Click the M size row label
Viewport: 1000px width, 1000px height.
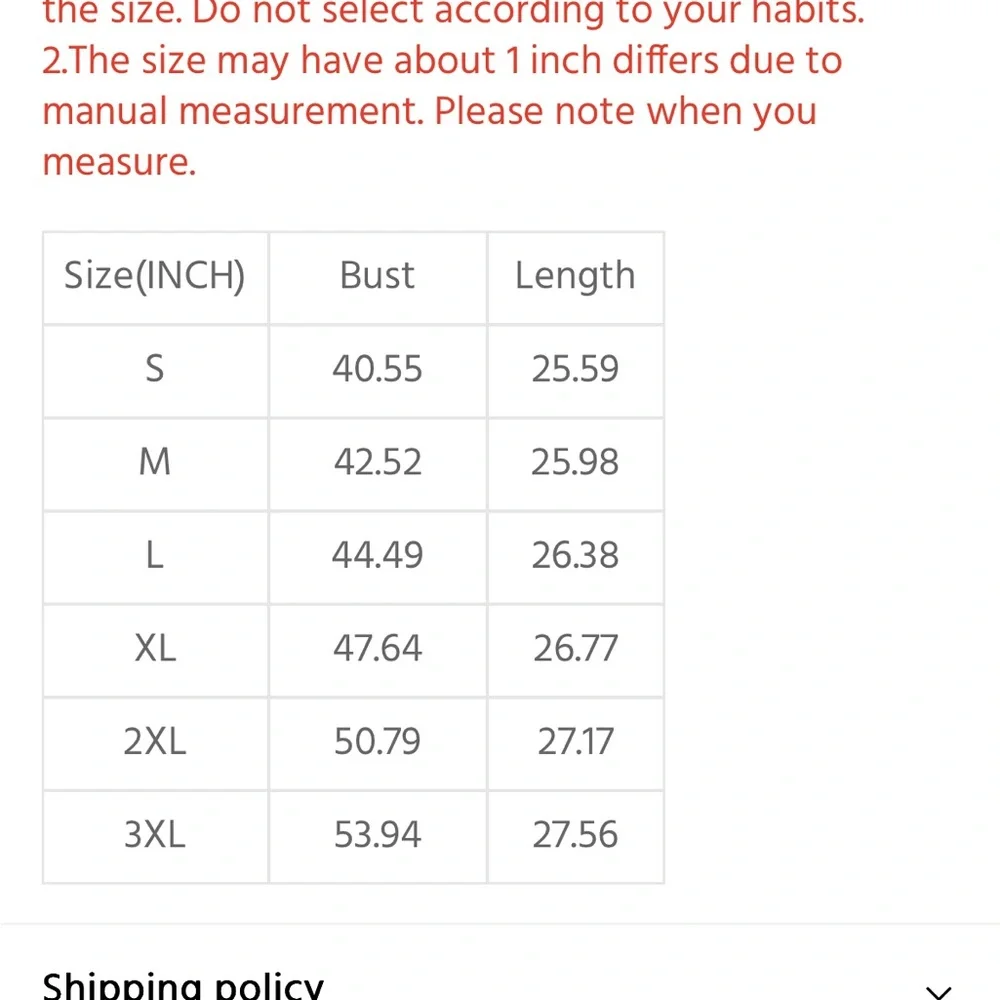155,462
